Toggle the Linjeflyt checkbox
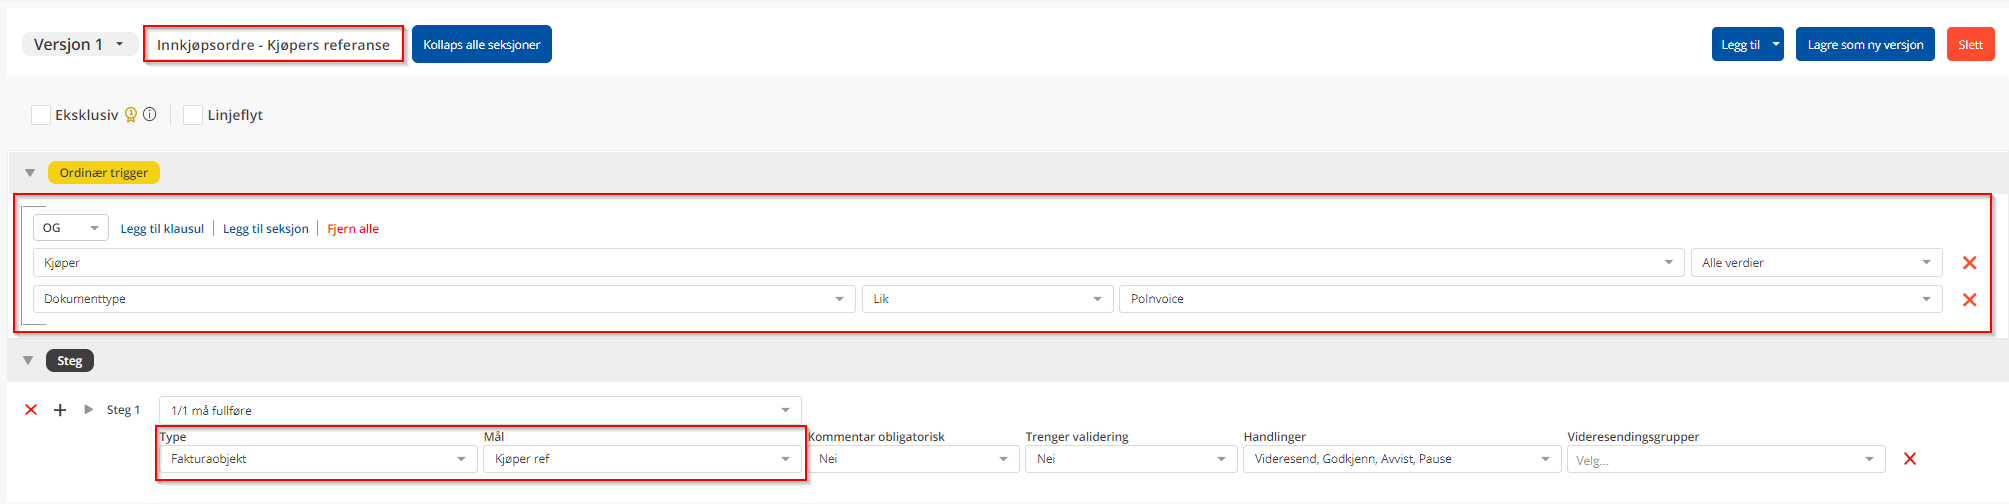The width and height of the screenshot is (2009, 504). point(193,115)
